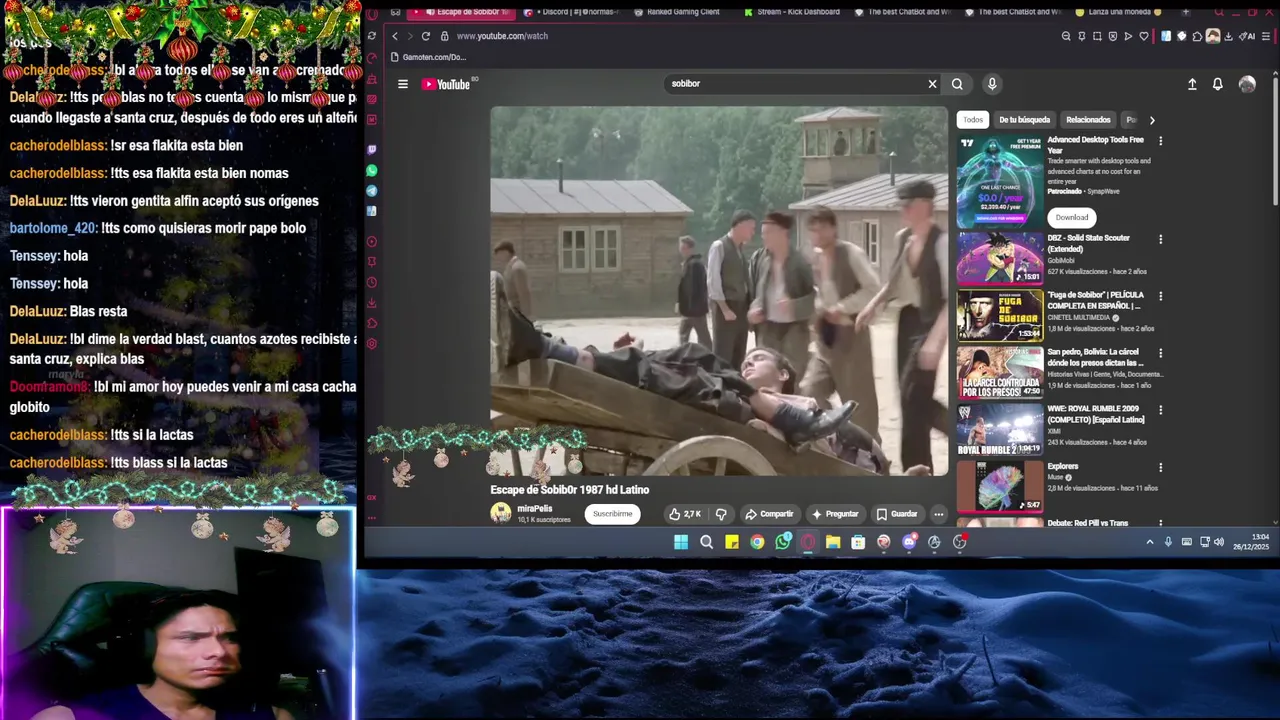Click the ad Download button
This screenshot has height=720, width=1280.
tap(1072, 217)
